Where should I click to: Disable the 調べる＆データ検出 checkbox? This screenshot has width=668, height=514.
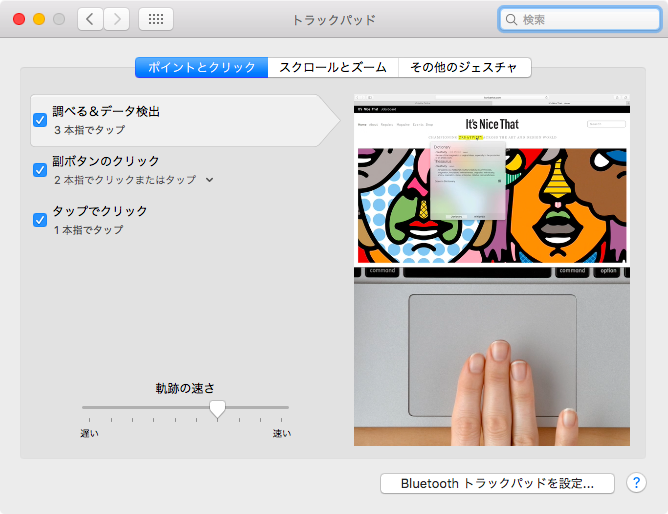coord(40,120)
